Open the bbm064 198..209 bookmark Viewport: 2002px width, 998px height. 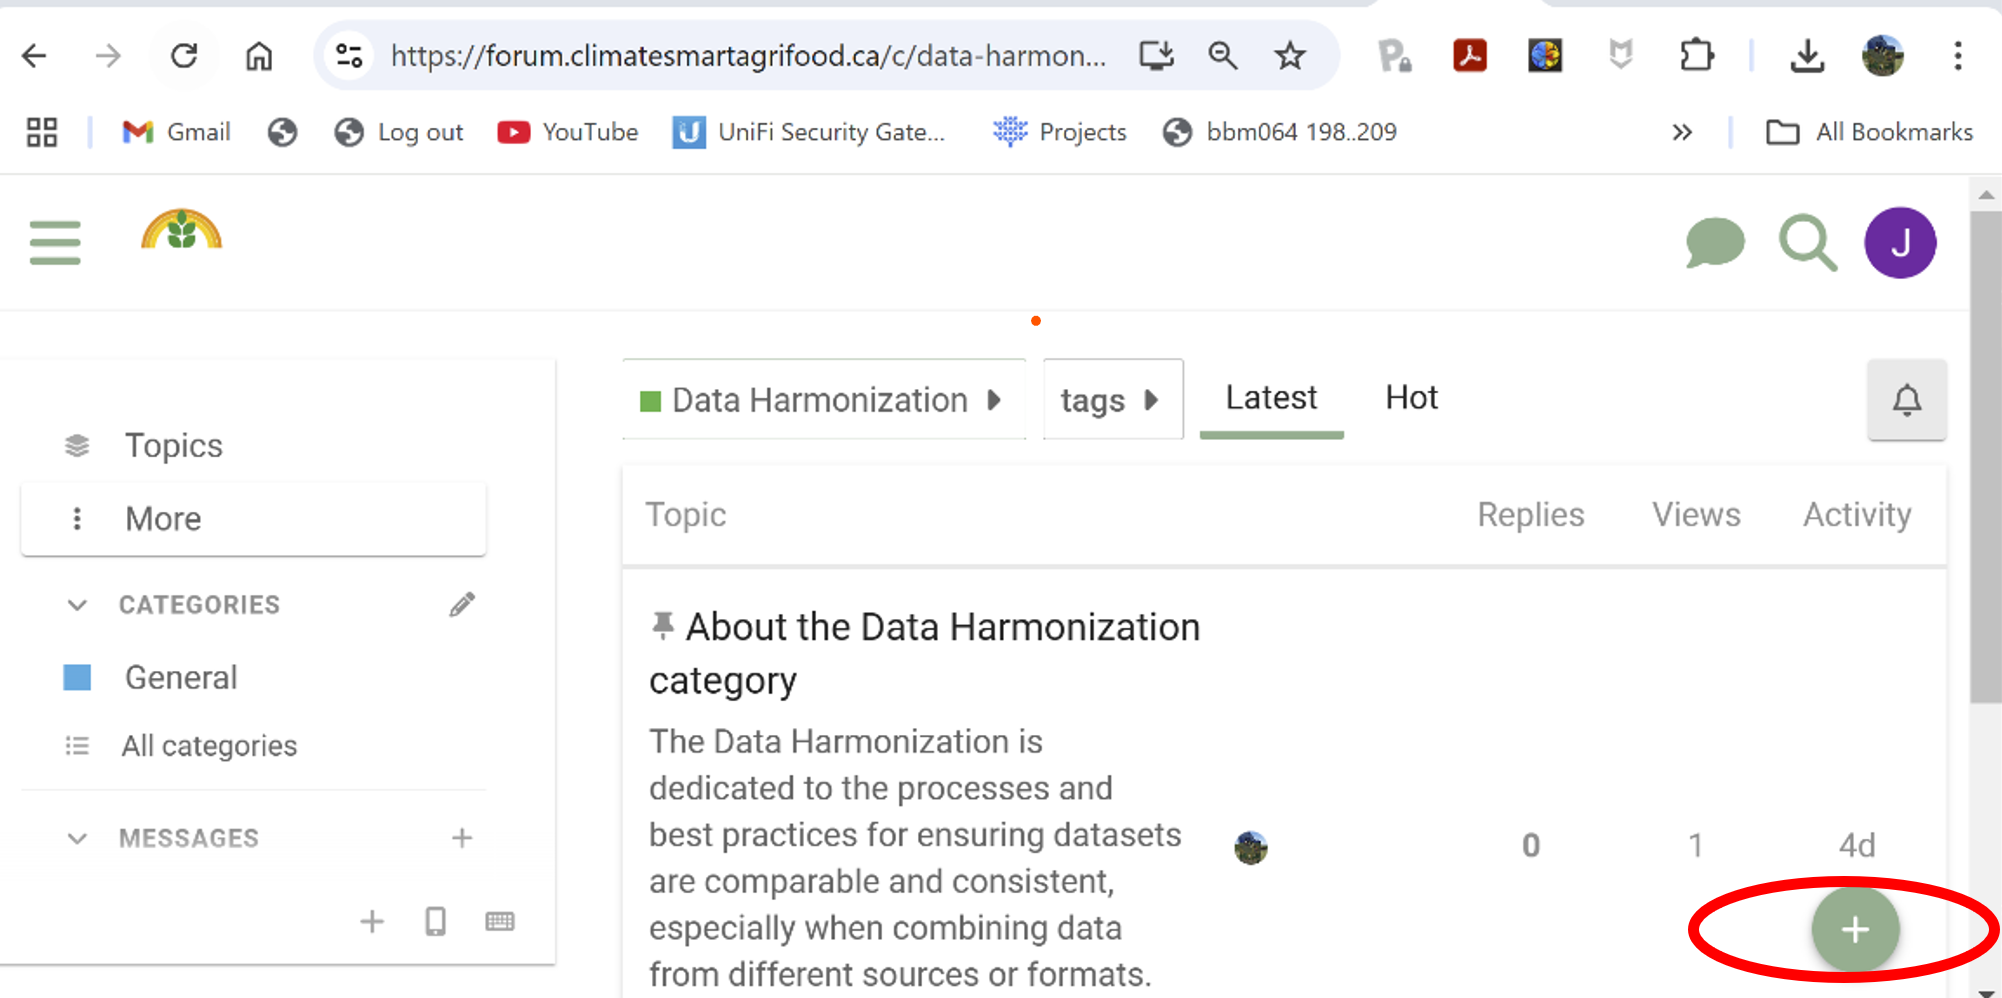pos(1280,132)
